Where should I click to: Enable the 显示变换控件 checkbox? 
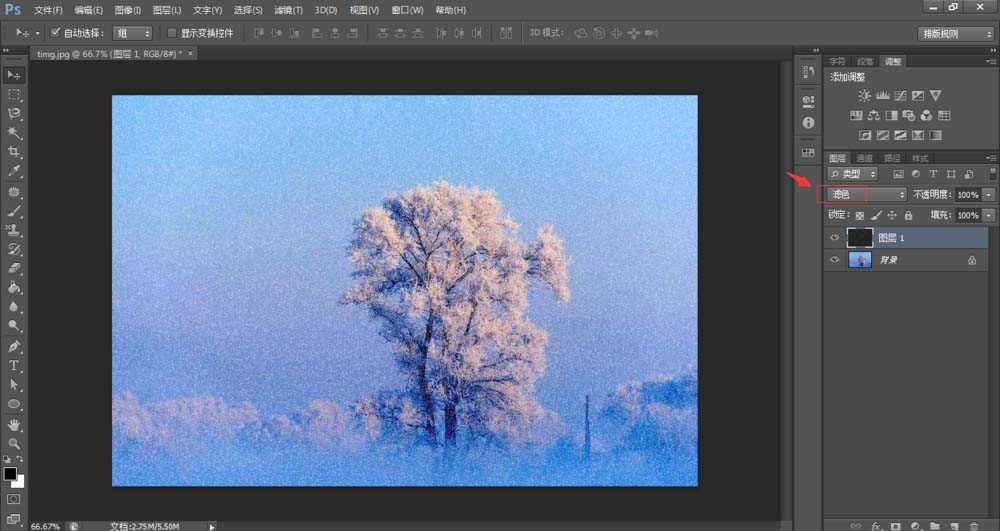coord(172,33)
